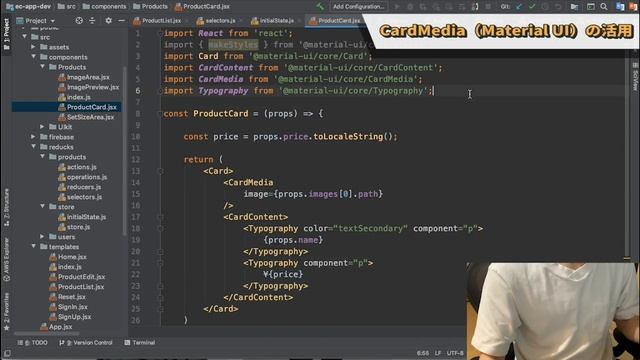Select actions.js under products
The image size is (640, 360).
[x=77, y=167]
